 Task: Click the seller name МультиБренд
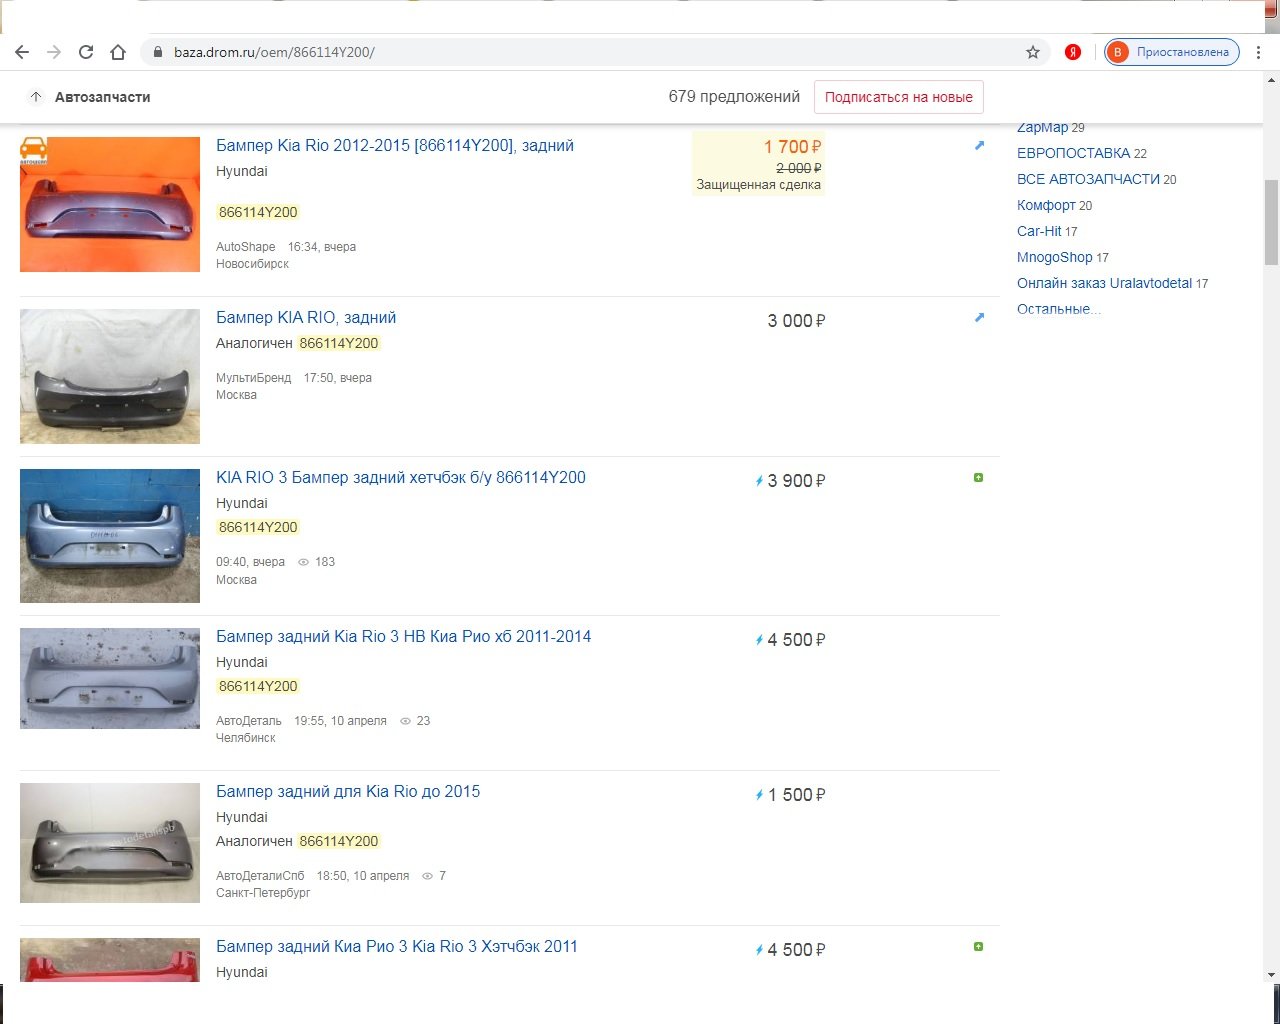254,378
